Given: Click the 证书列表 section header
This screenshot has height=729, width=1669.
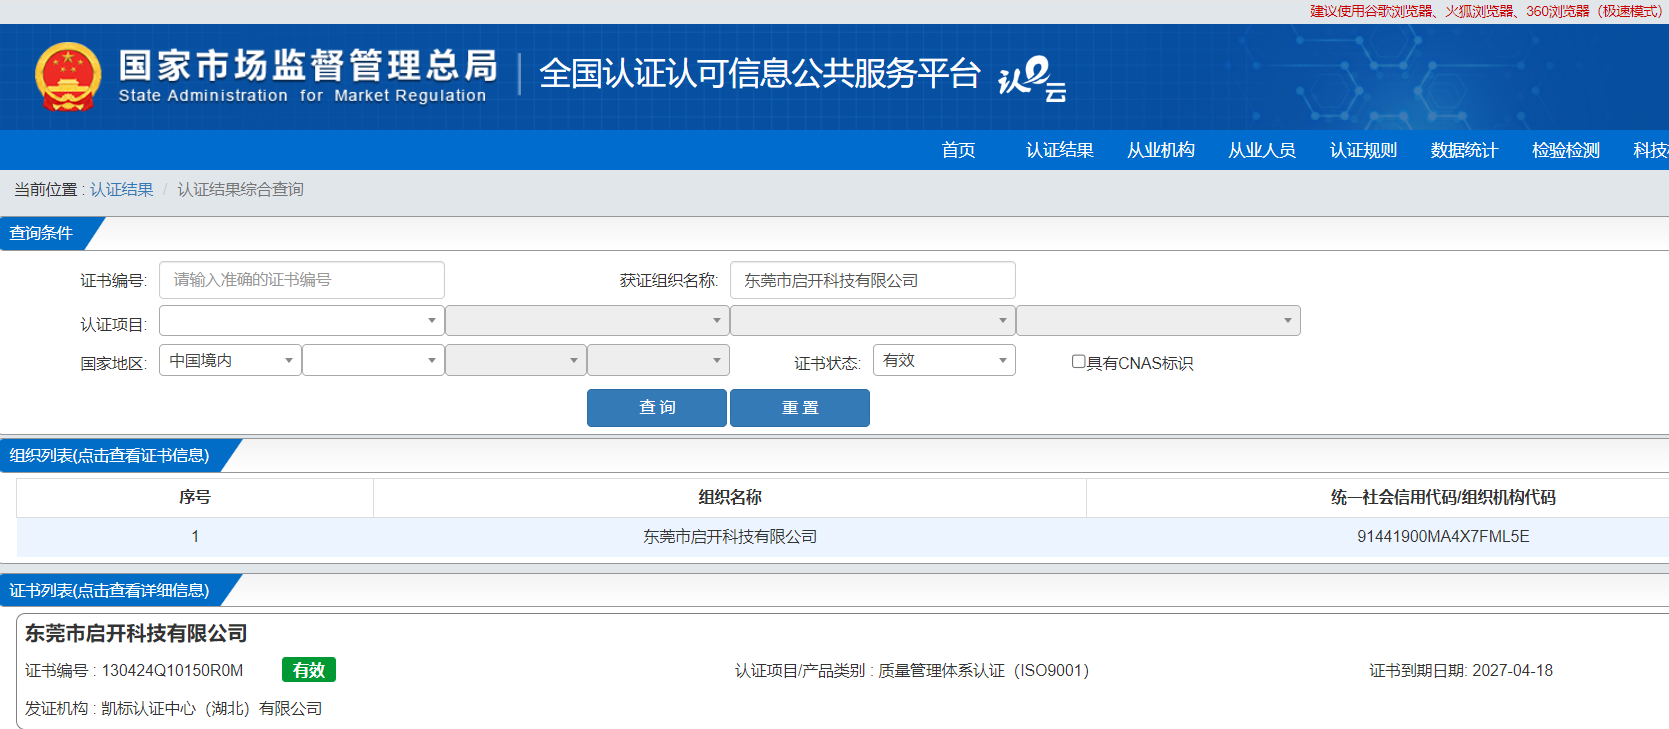Looking at the screenshot, I should 110,590.
